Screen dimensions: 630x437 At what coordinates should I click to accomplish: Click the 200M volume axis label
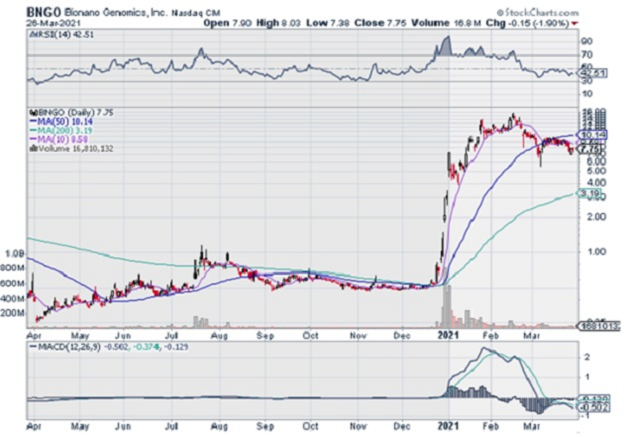click(13, 313)
